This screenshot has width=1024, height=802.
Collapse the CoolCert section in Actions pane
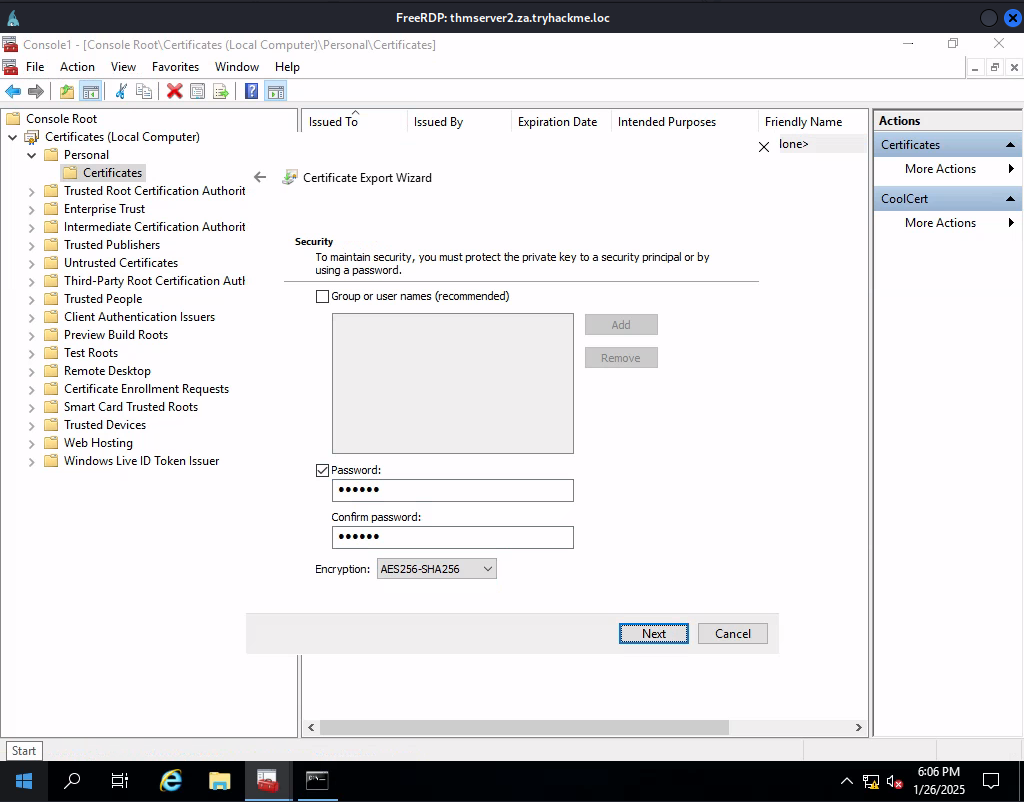(1010, 199)
